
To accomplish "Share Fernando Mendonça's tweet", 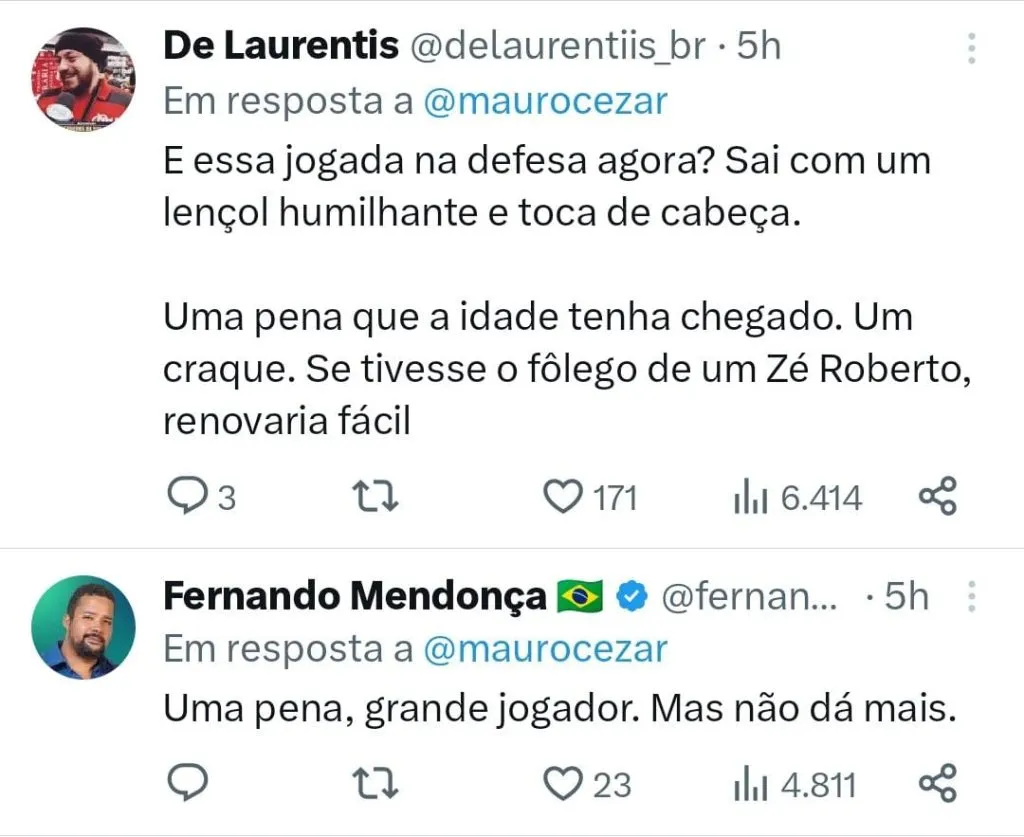I will click(x=937, y=783).
